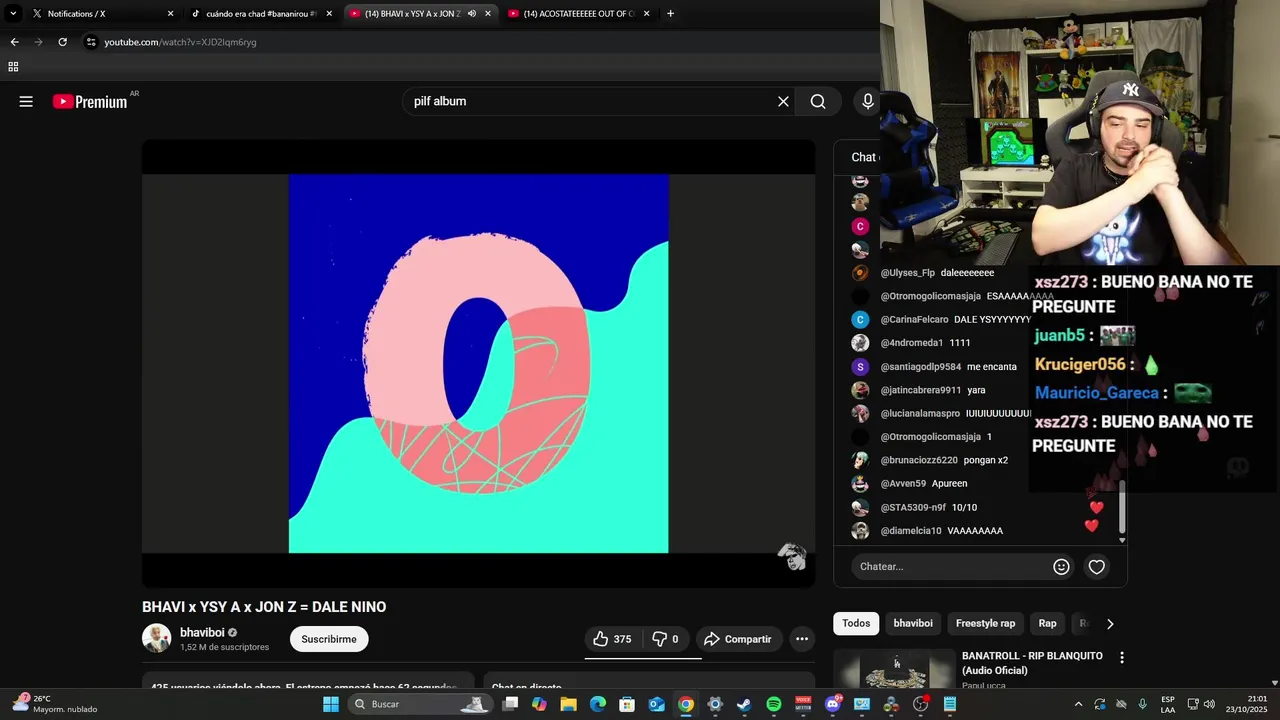Open Discord from the taskbar
The width and height of the screenshot is (1280, 720).
tap(832, 704)
